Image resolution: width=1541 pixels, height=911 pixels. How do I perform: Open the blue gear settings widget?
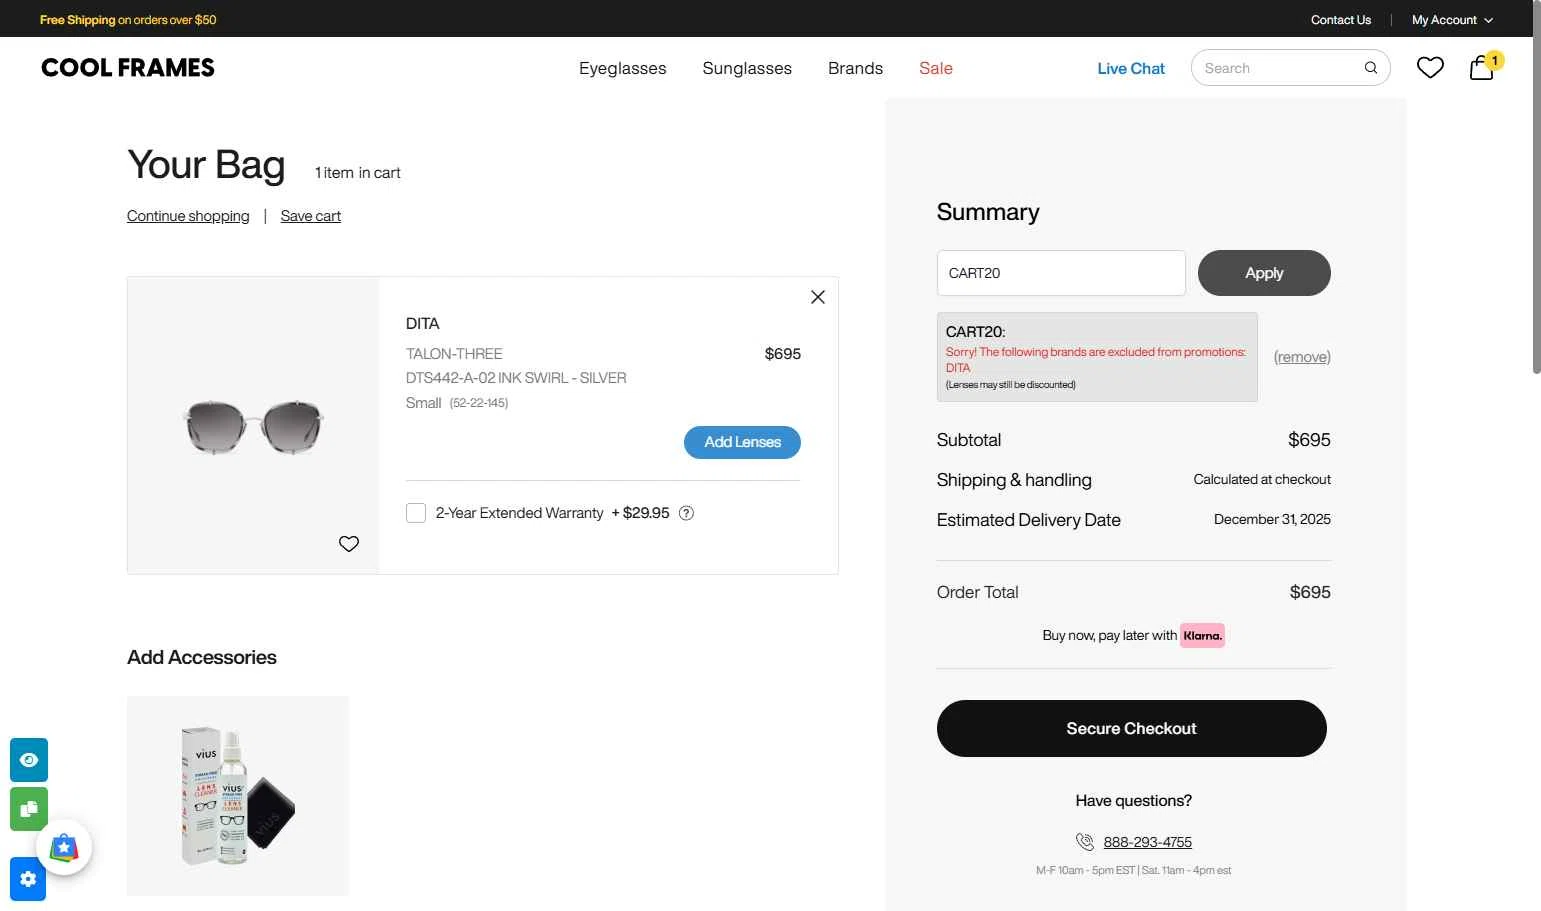pos(28,879)
